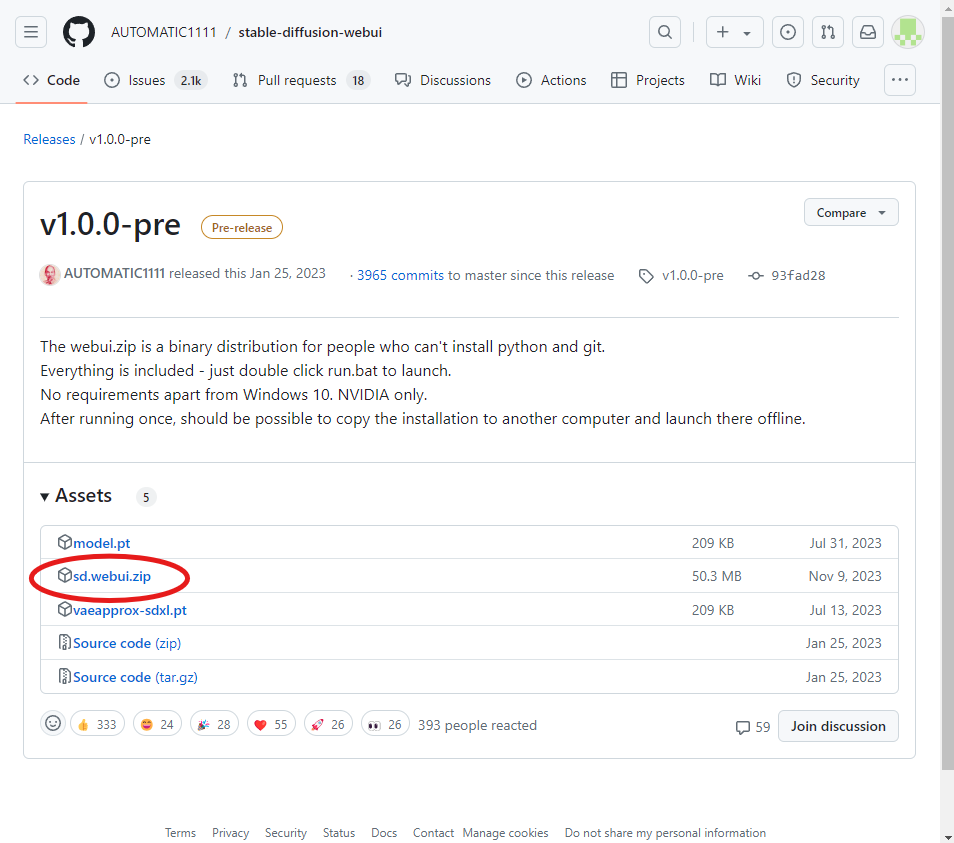954x843 pixels.
Task: Toggle the eyes reaction (26)
Action: tap(385, 724)
